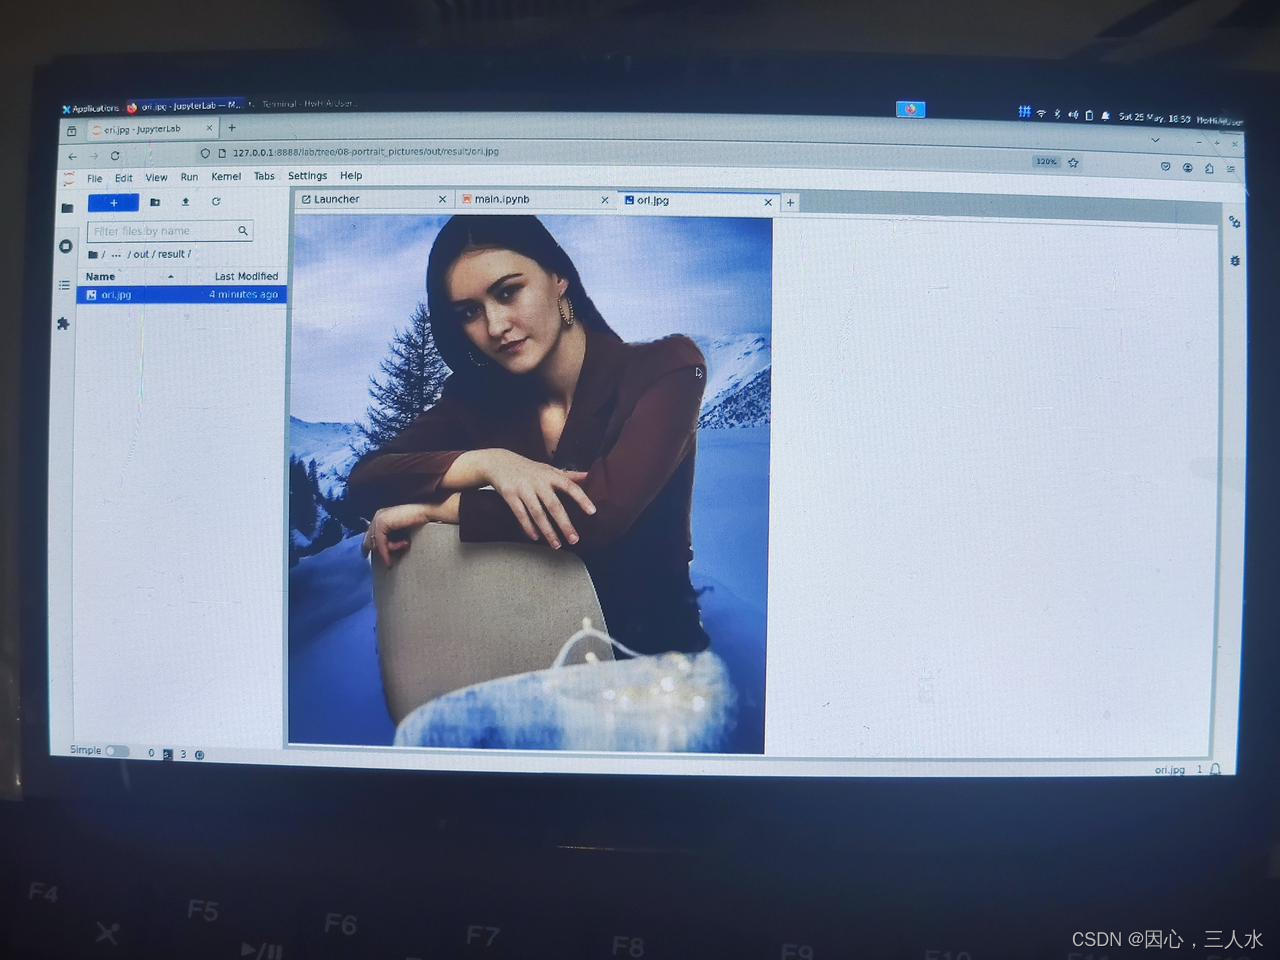Open the Firefox account icon
Image resolution: width=1280 pixels, height=960 pixels.
tap(1188, 168)
